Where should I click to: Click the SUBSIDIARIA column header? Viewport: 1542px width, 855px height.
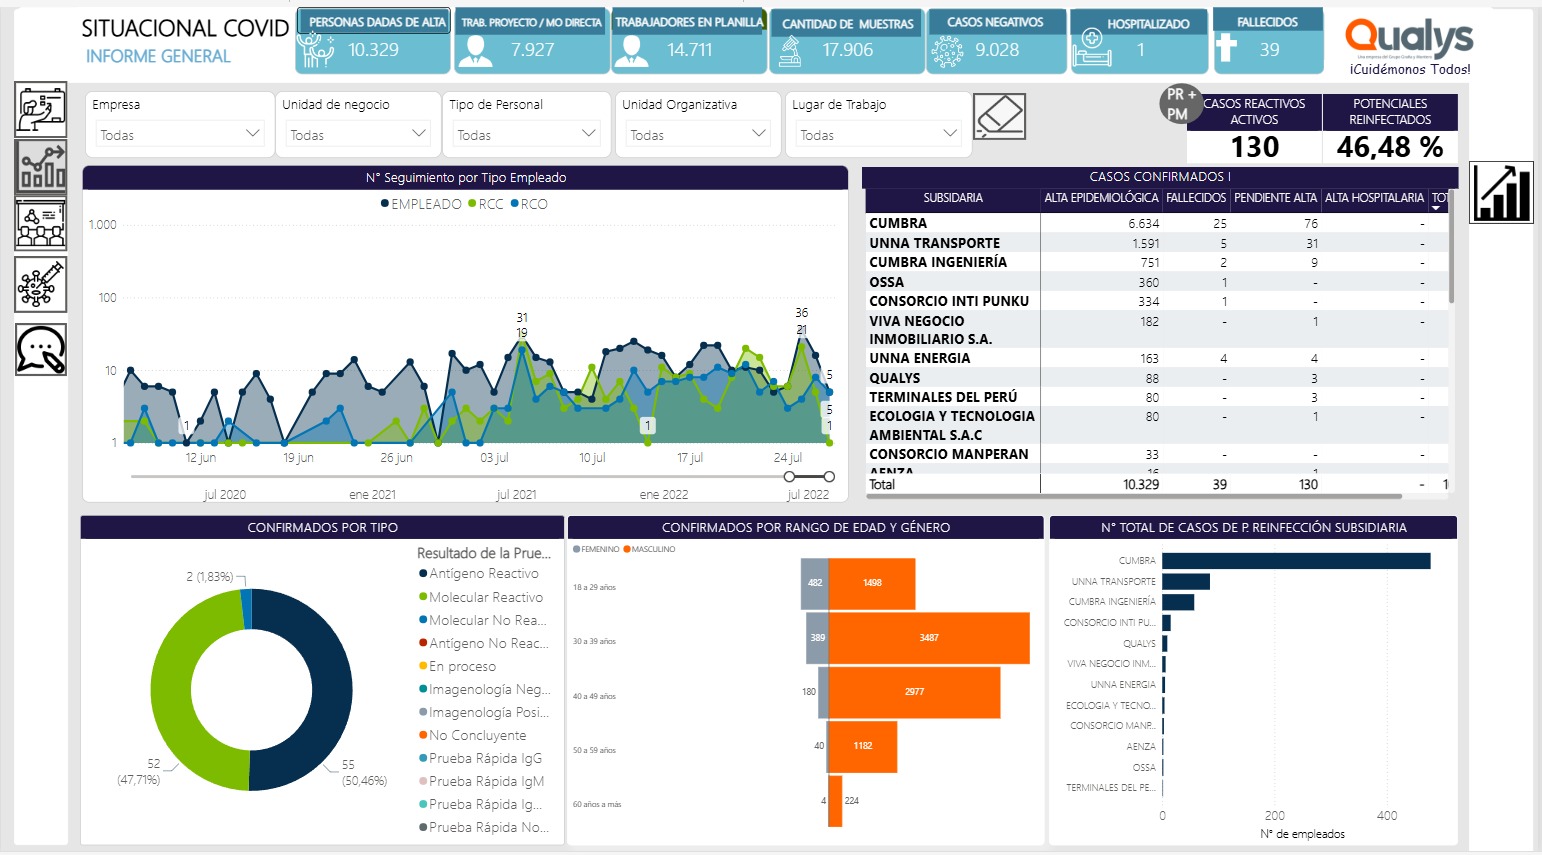click(953, 198)
